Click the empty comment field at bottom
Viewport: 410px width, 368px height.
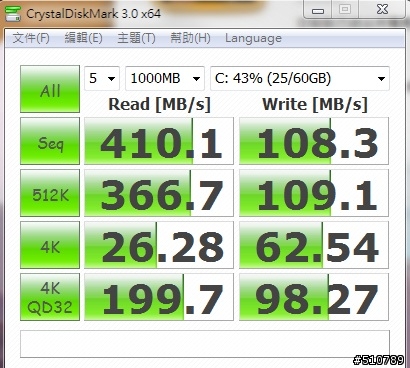205,344
